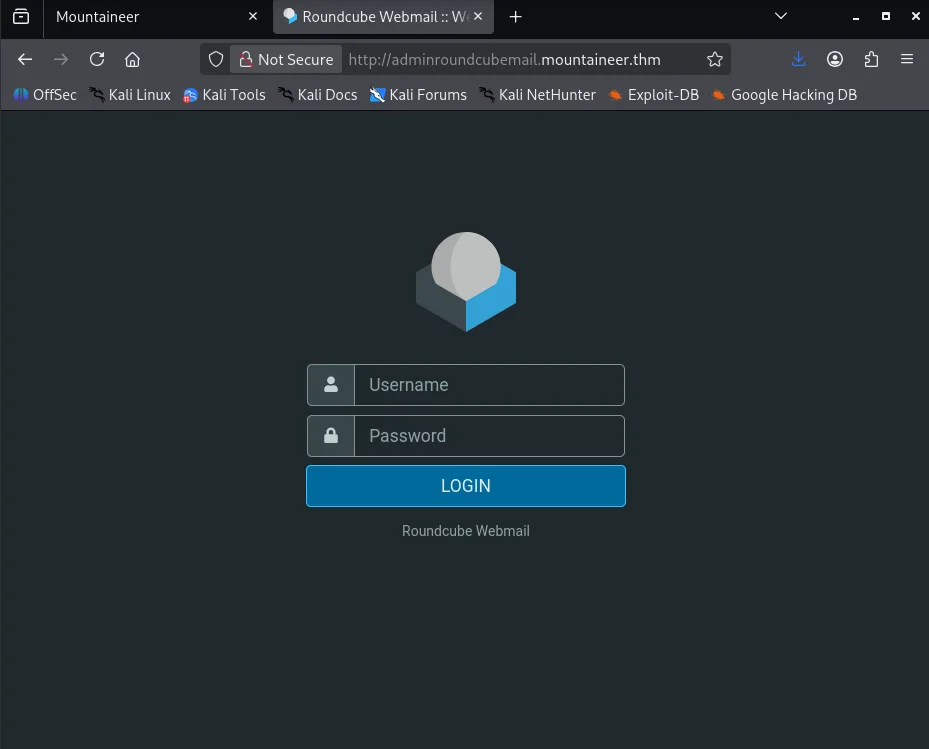This screenshot has height=749, width=929.
Task: Bookmark this page with the star icon
Action: click(x=714, y=59)
